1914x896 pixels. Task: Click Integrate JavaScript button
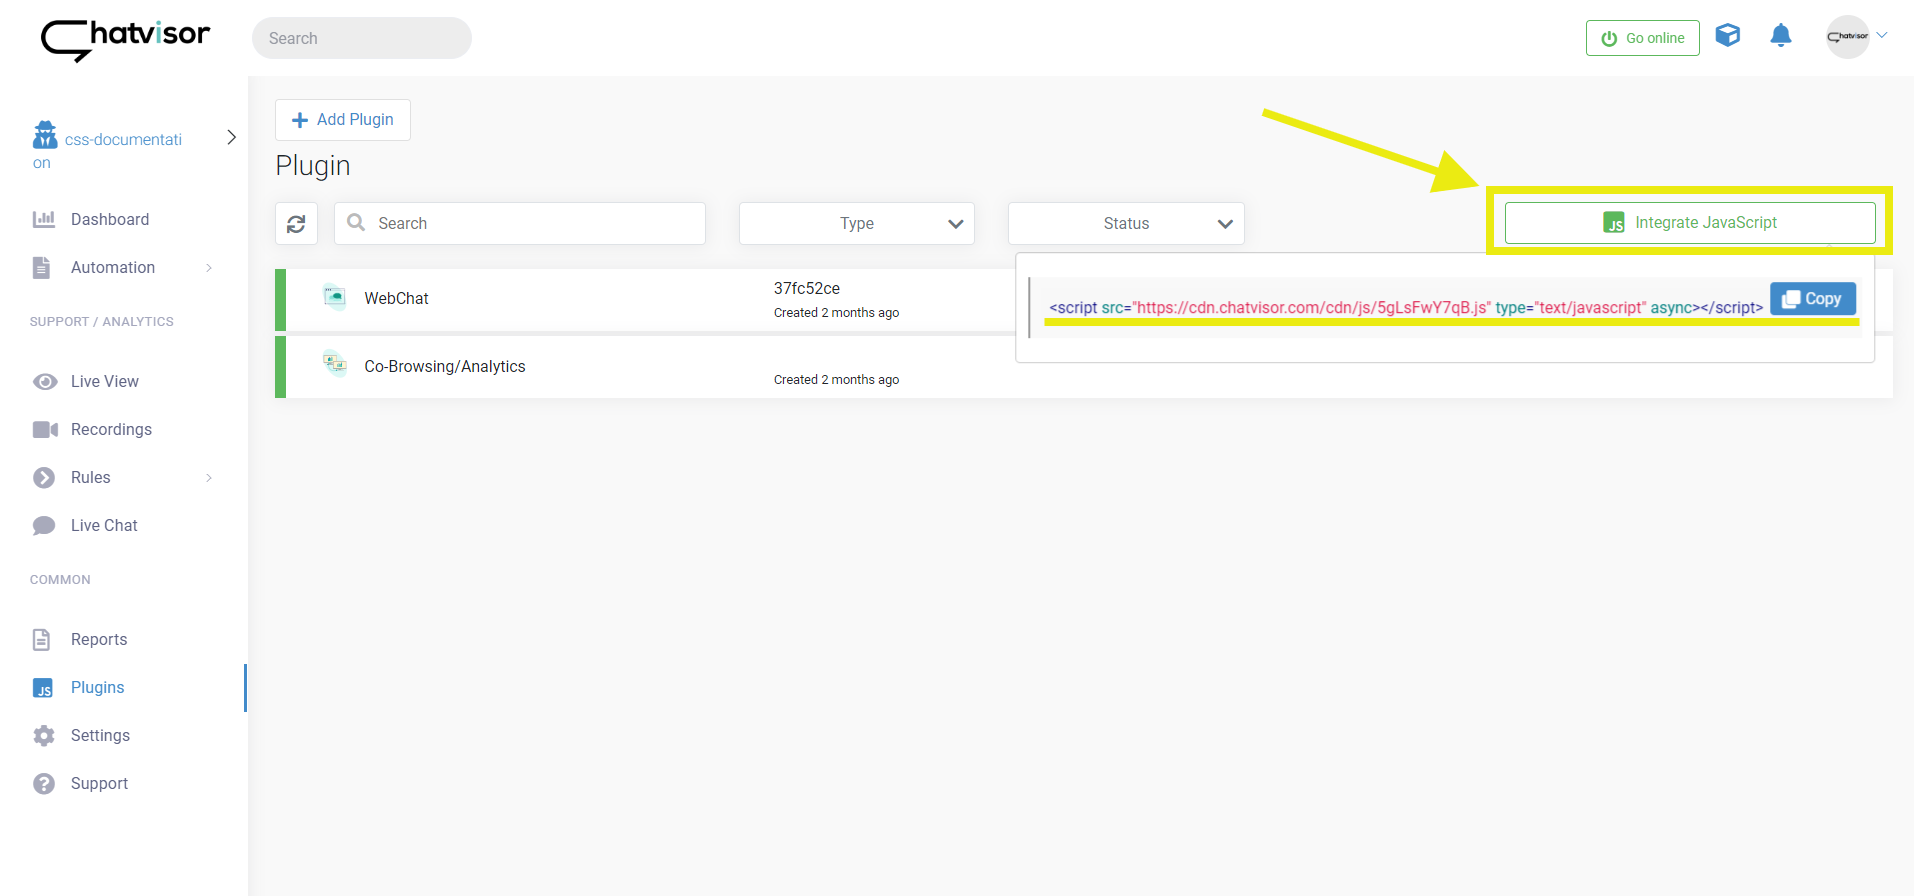[1690, 222]
